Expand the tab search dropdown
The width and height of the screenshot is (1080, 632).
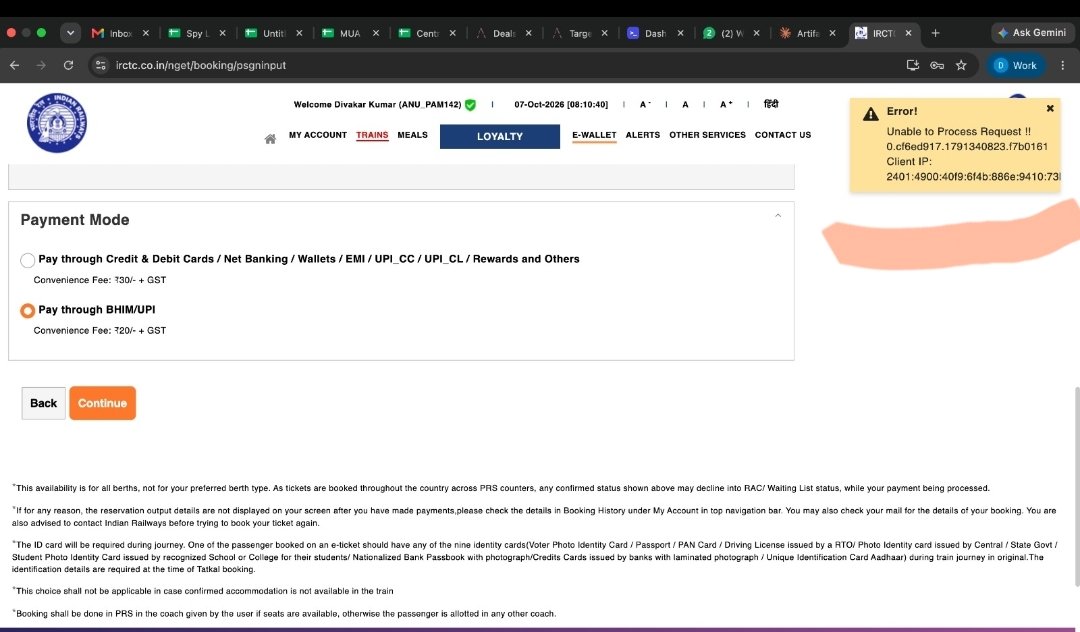[70, 33]
